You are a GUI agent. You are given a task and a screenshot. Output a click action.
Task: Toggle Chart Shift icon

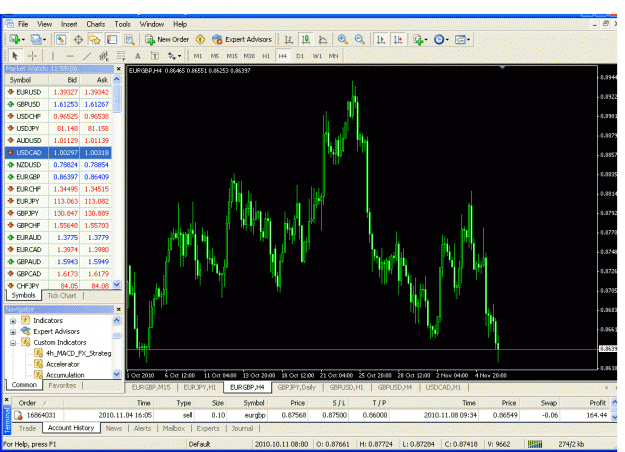[398, 39]
